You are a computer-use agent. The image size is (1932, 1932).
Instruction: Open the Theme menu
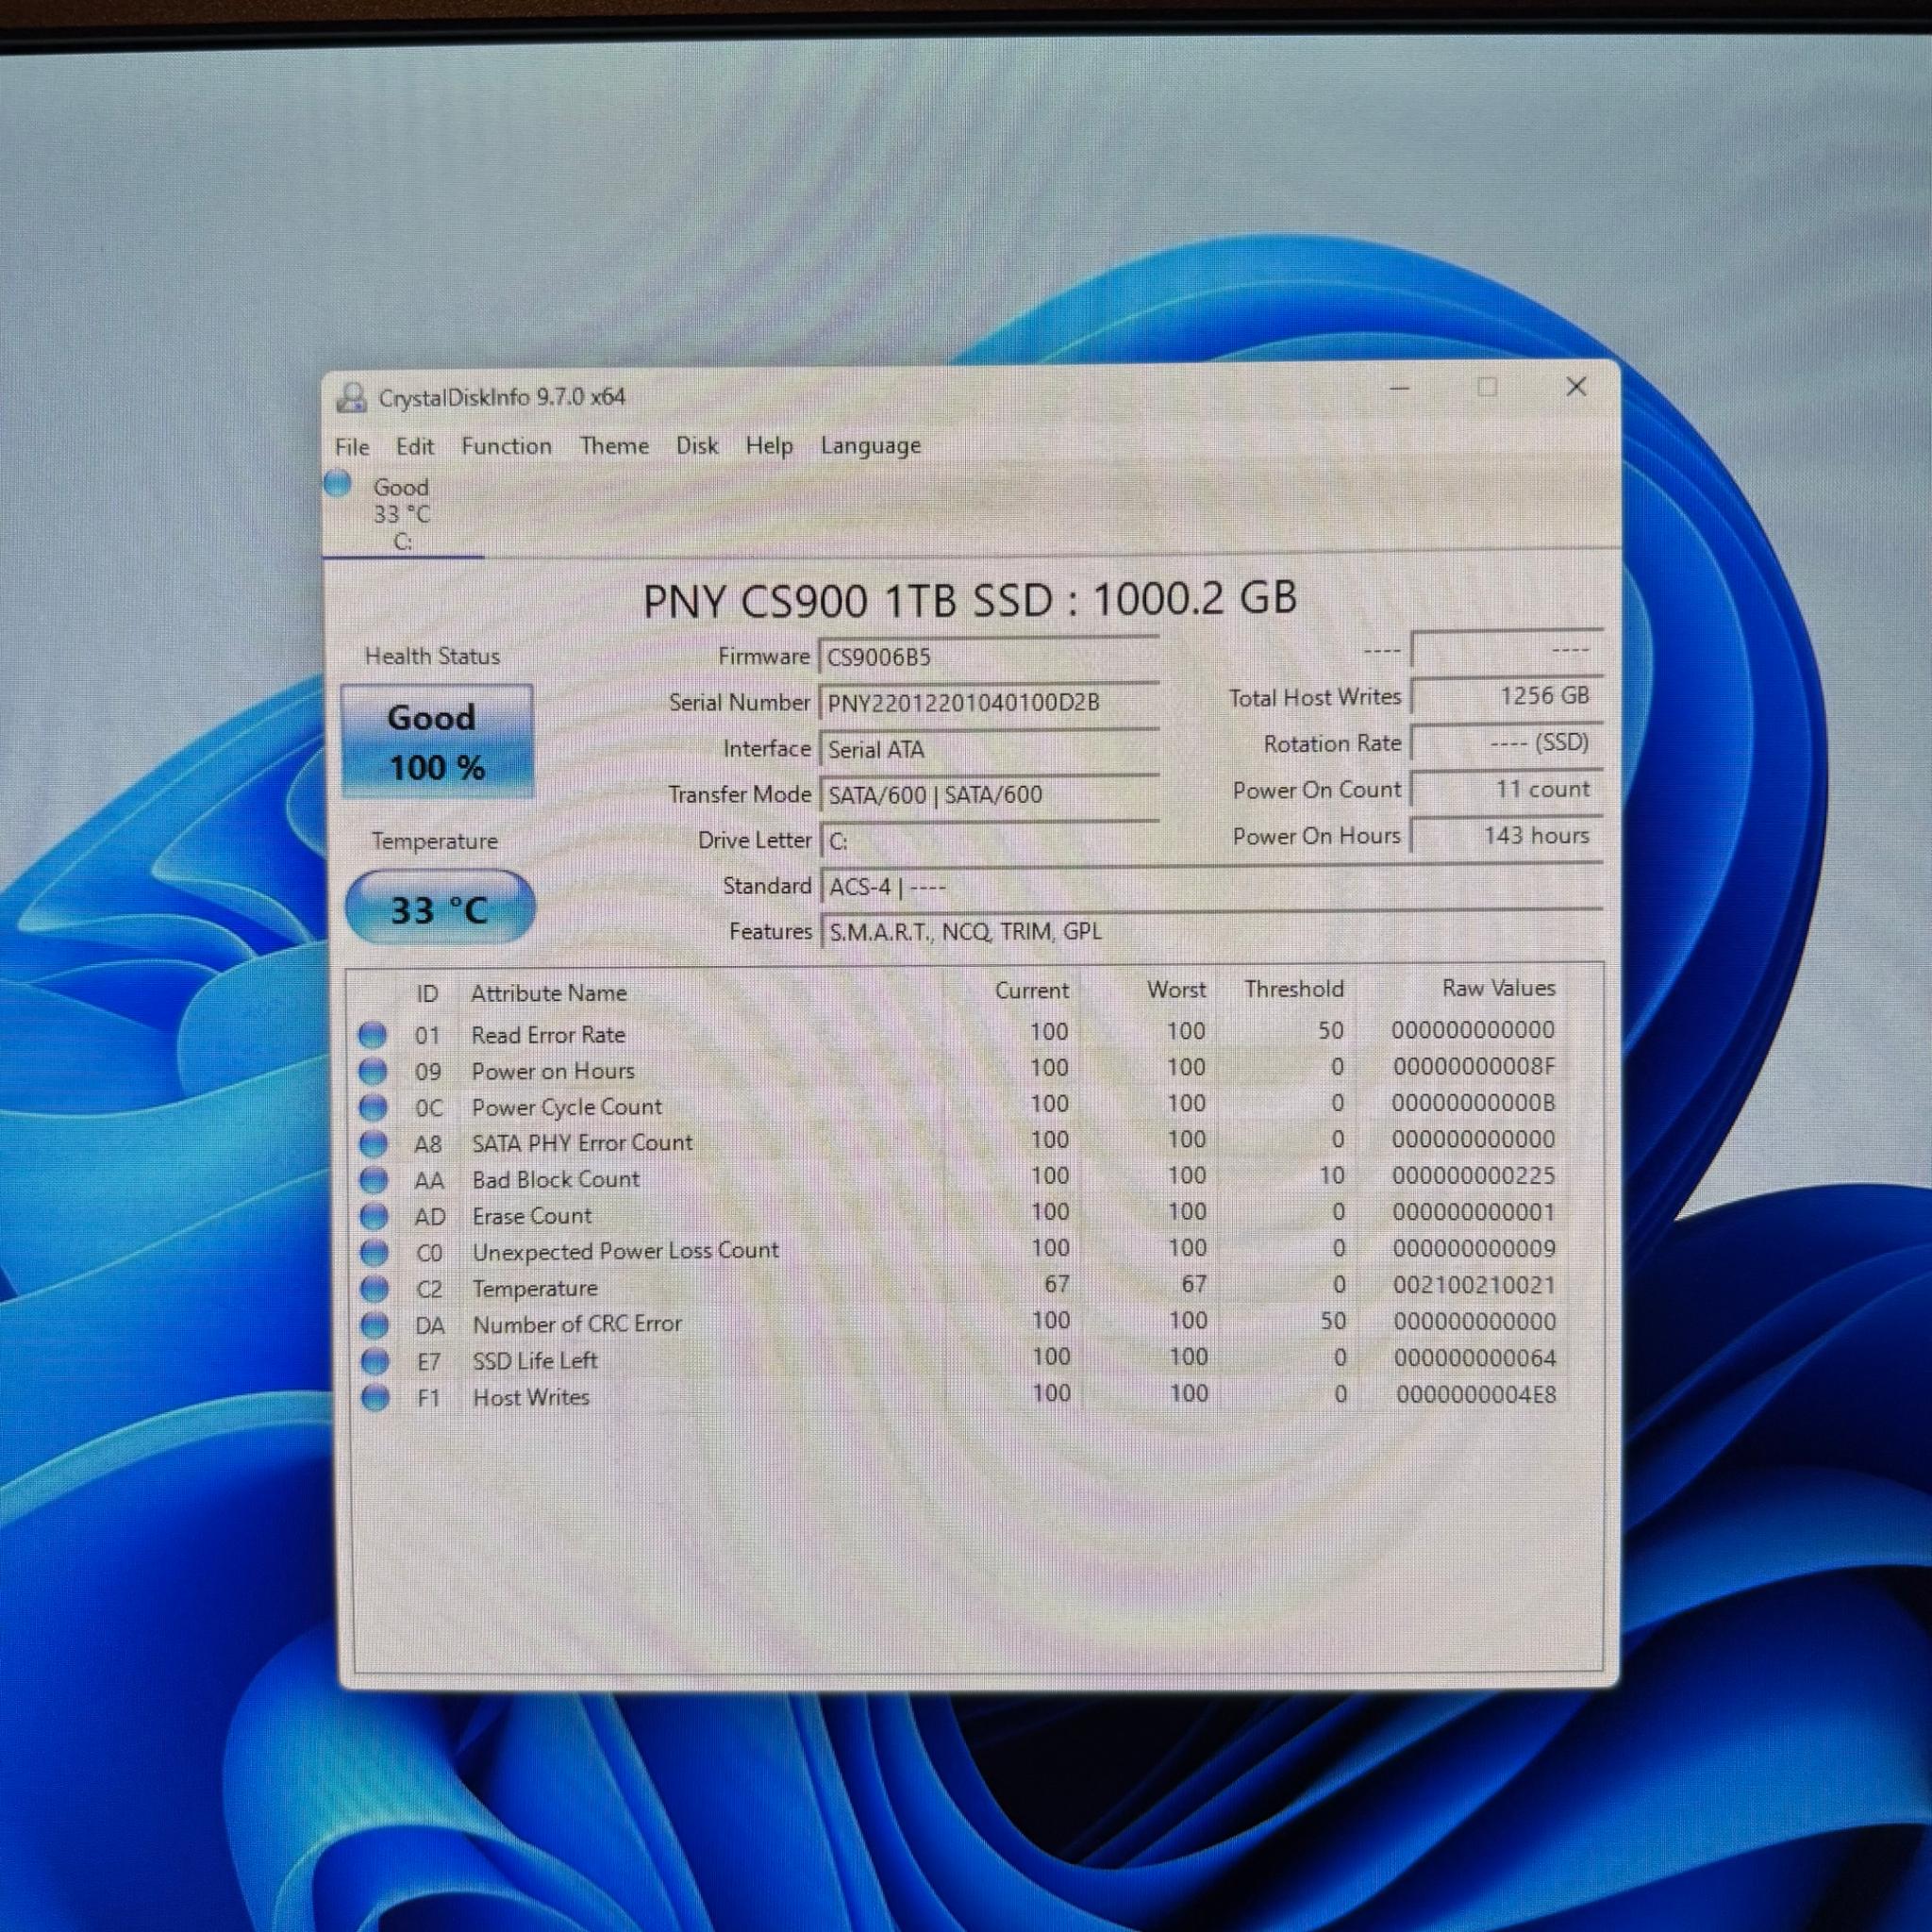click(x=614, y=445)
